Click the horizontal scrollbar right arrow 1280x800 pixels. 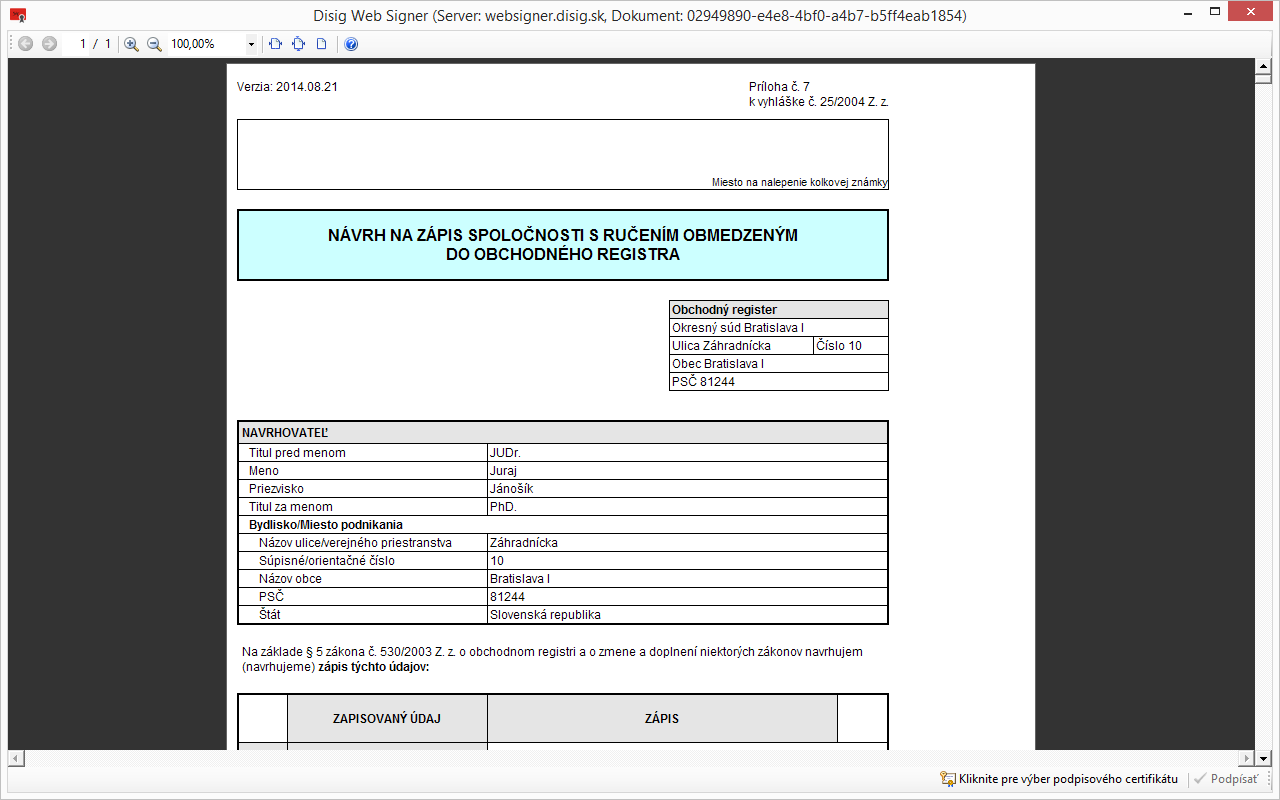[x=1245, y=758]
